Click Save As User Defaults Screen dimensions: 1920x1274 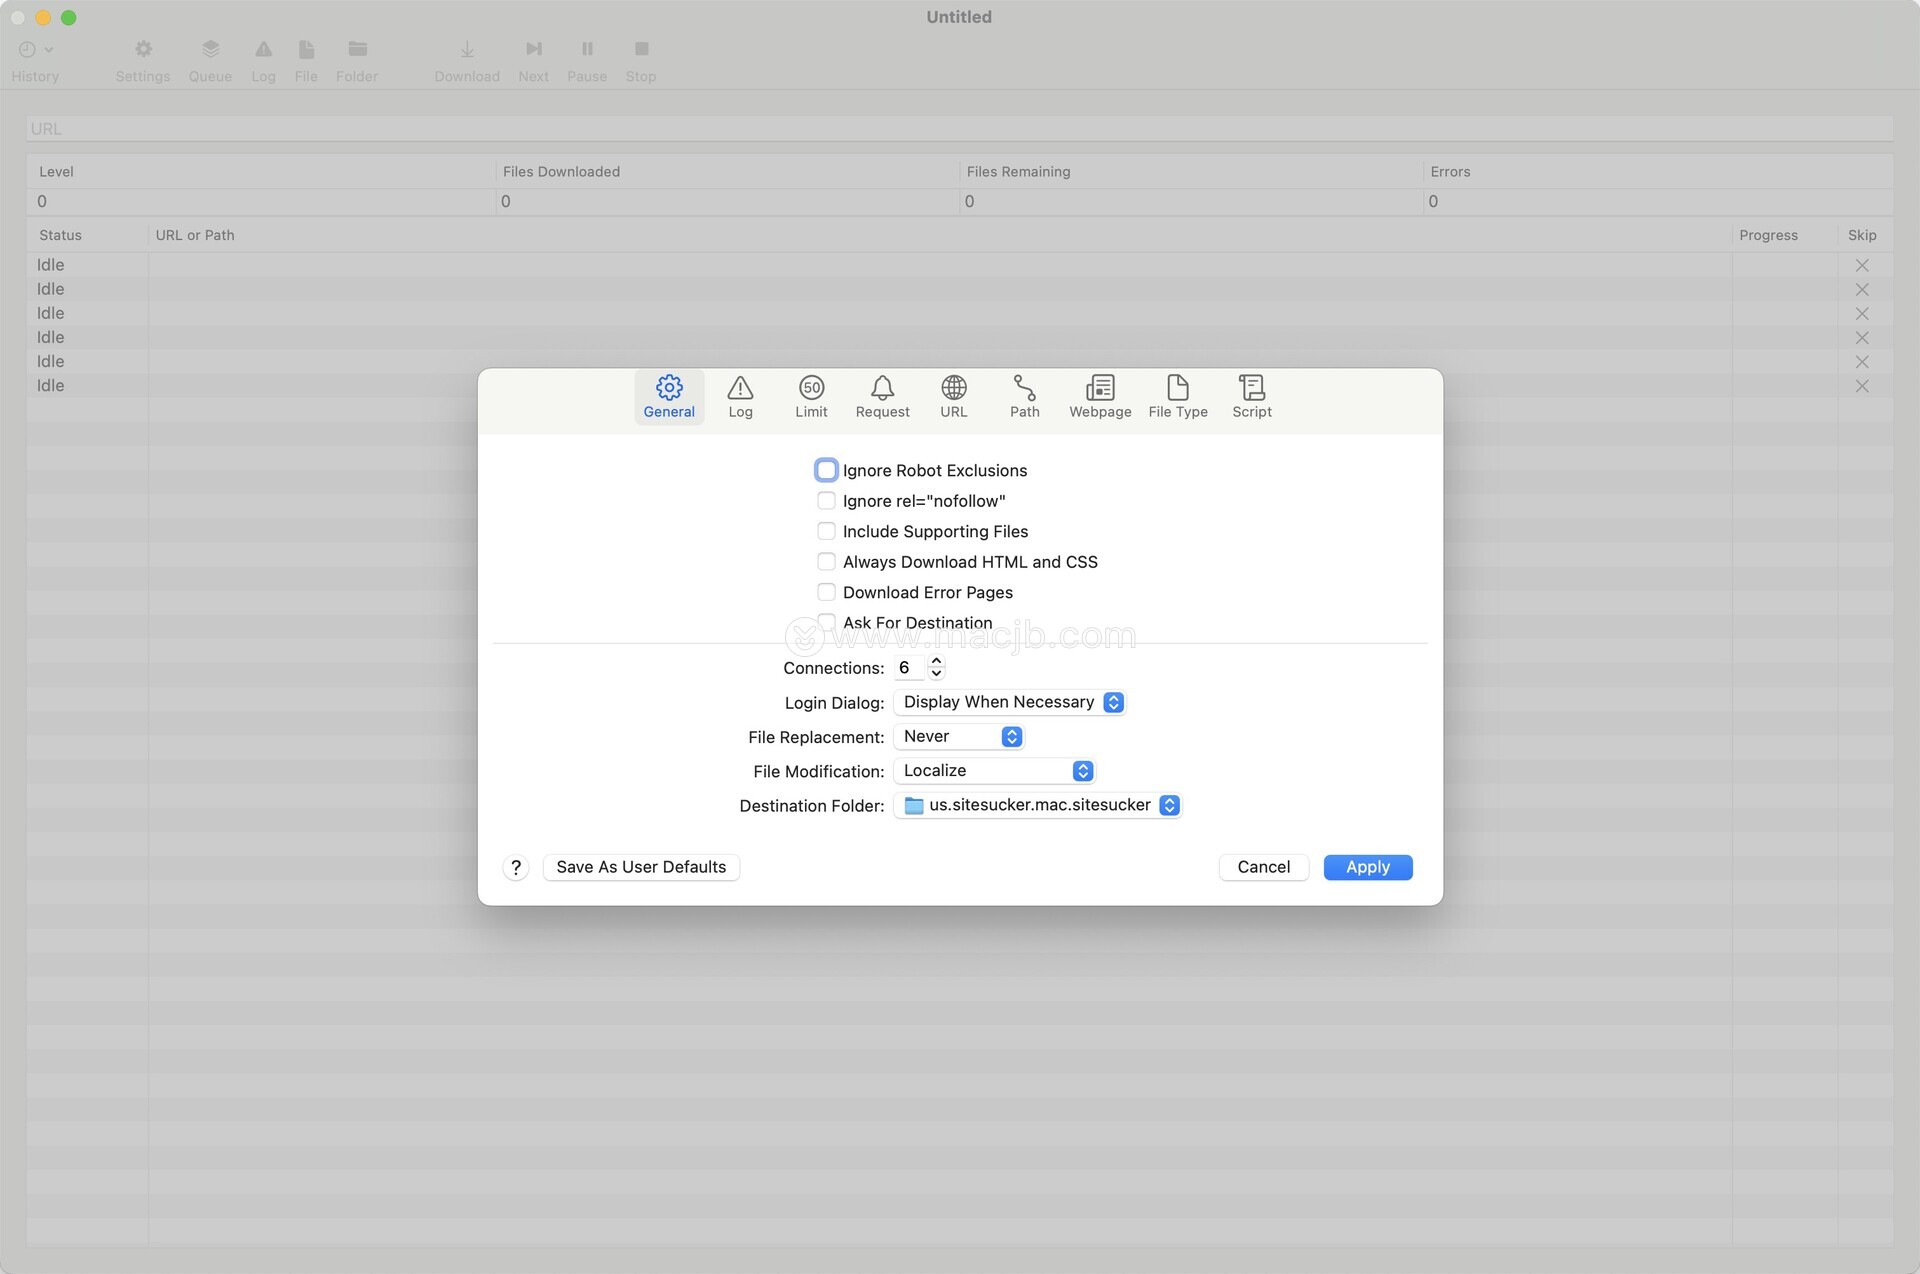(x=641, y=867)
